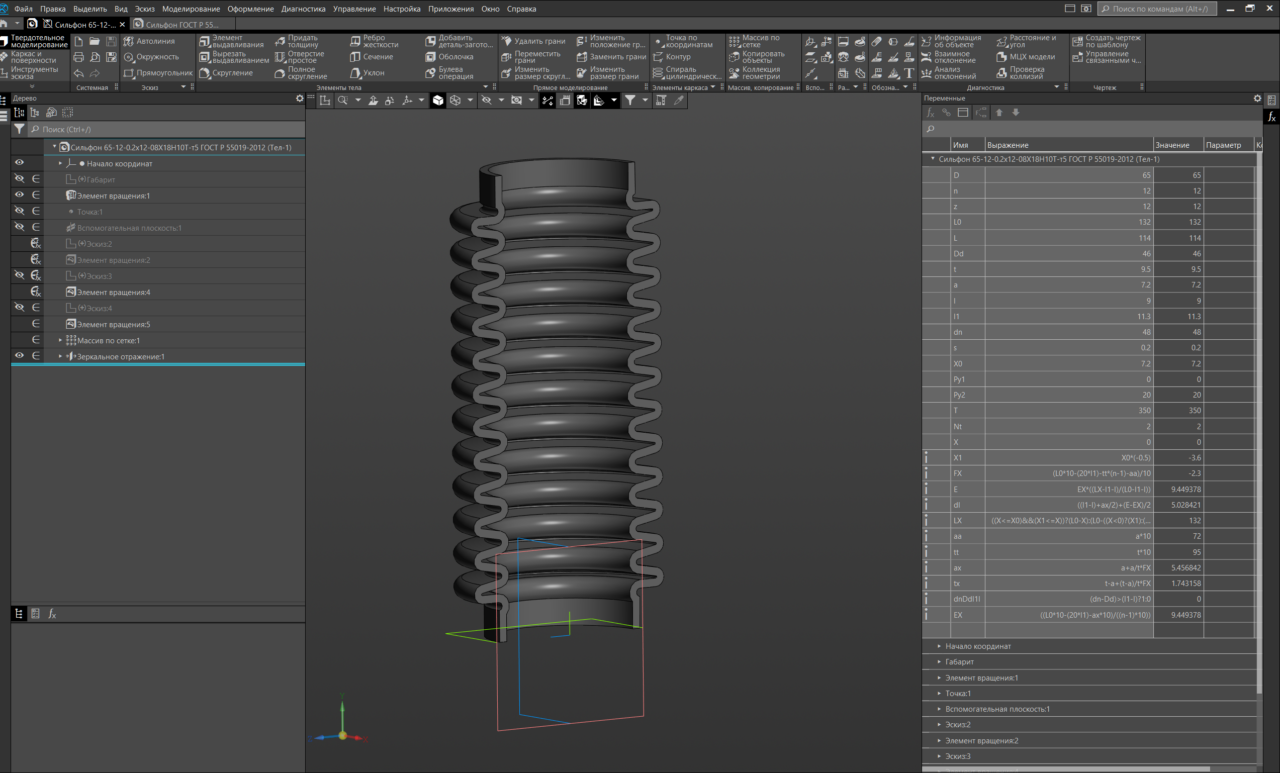Switch to Сильфон ГОСТ Р 55 document tab

click(x=180, y=23)
